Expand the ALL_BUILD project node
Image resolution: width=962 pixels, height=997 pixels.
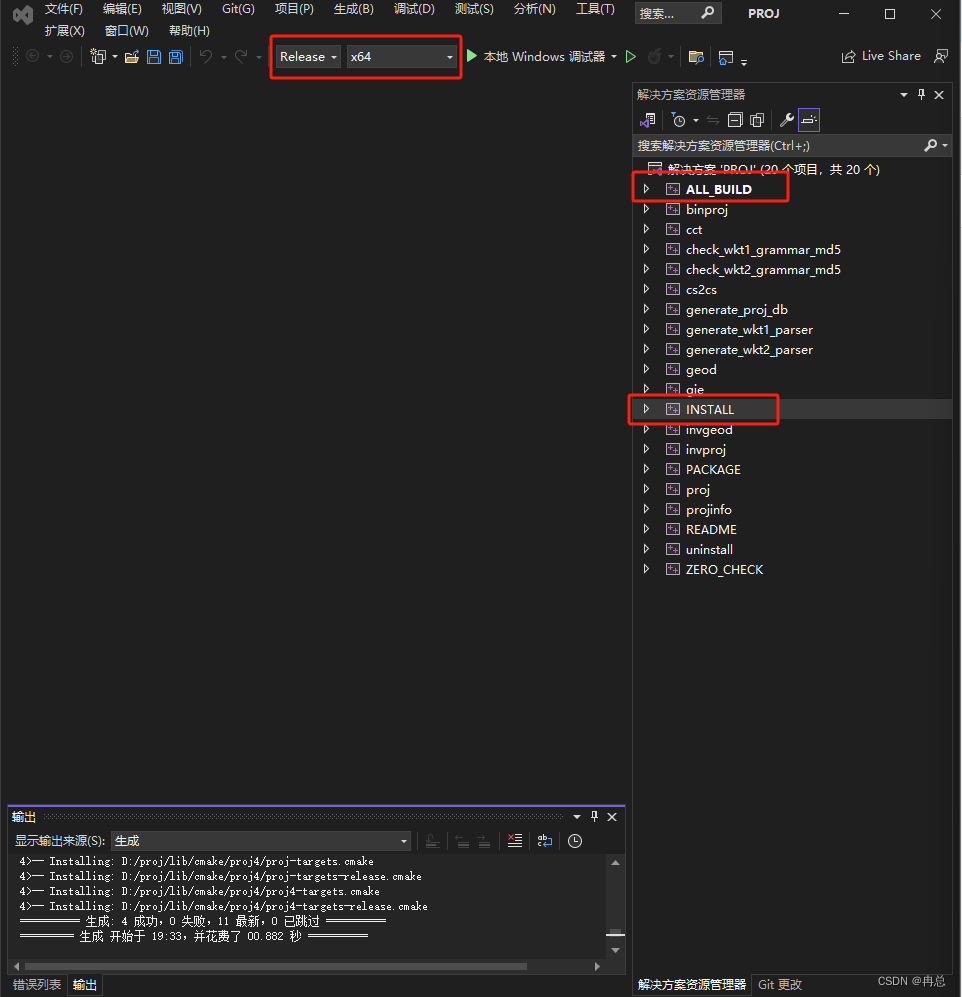tap(647, 189)
